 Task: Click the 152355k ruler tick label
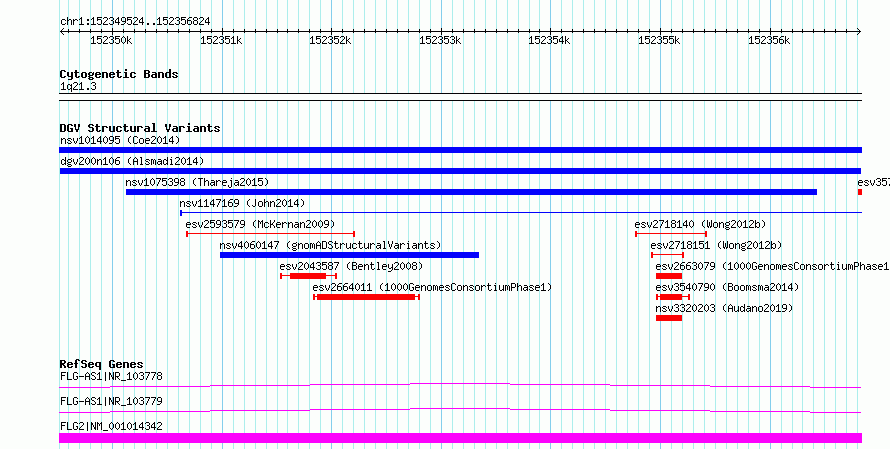tap(660, 40)
